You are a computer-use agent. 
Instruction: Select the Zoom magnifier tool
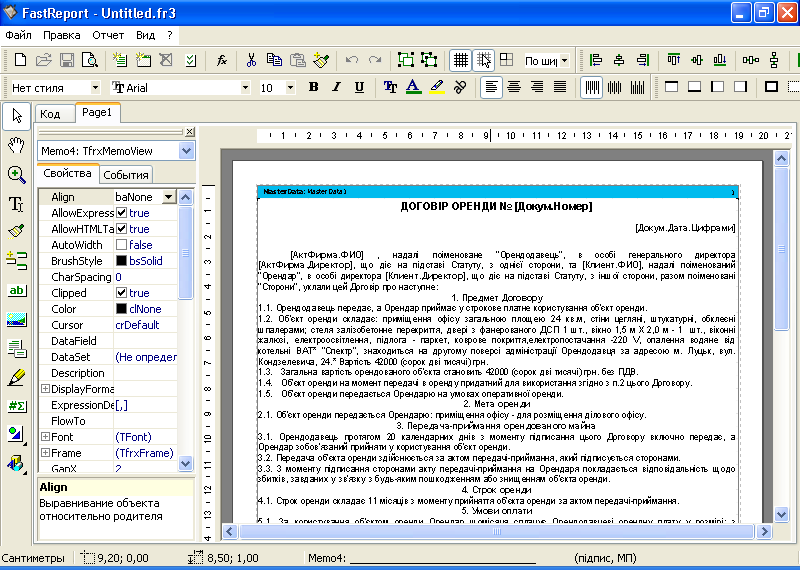16,175
